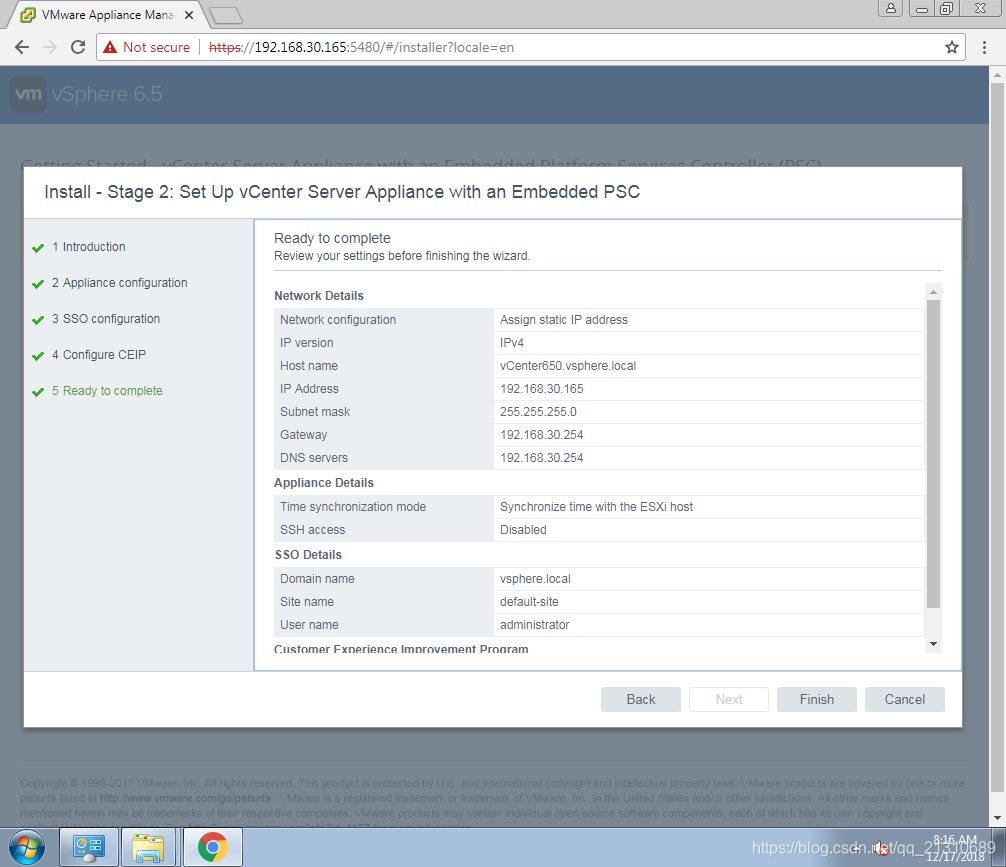Bookmark this page with the star icon

coord(951,47)
